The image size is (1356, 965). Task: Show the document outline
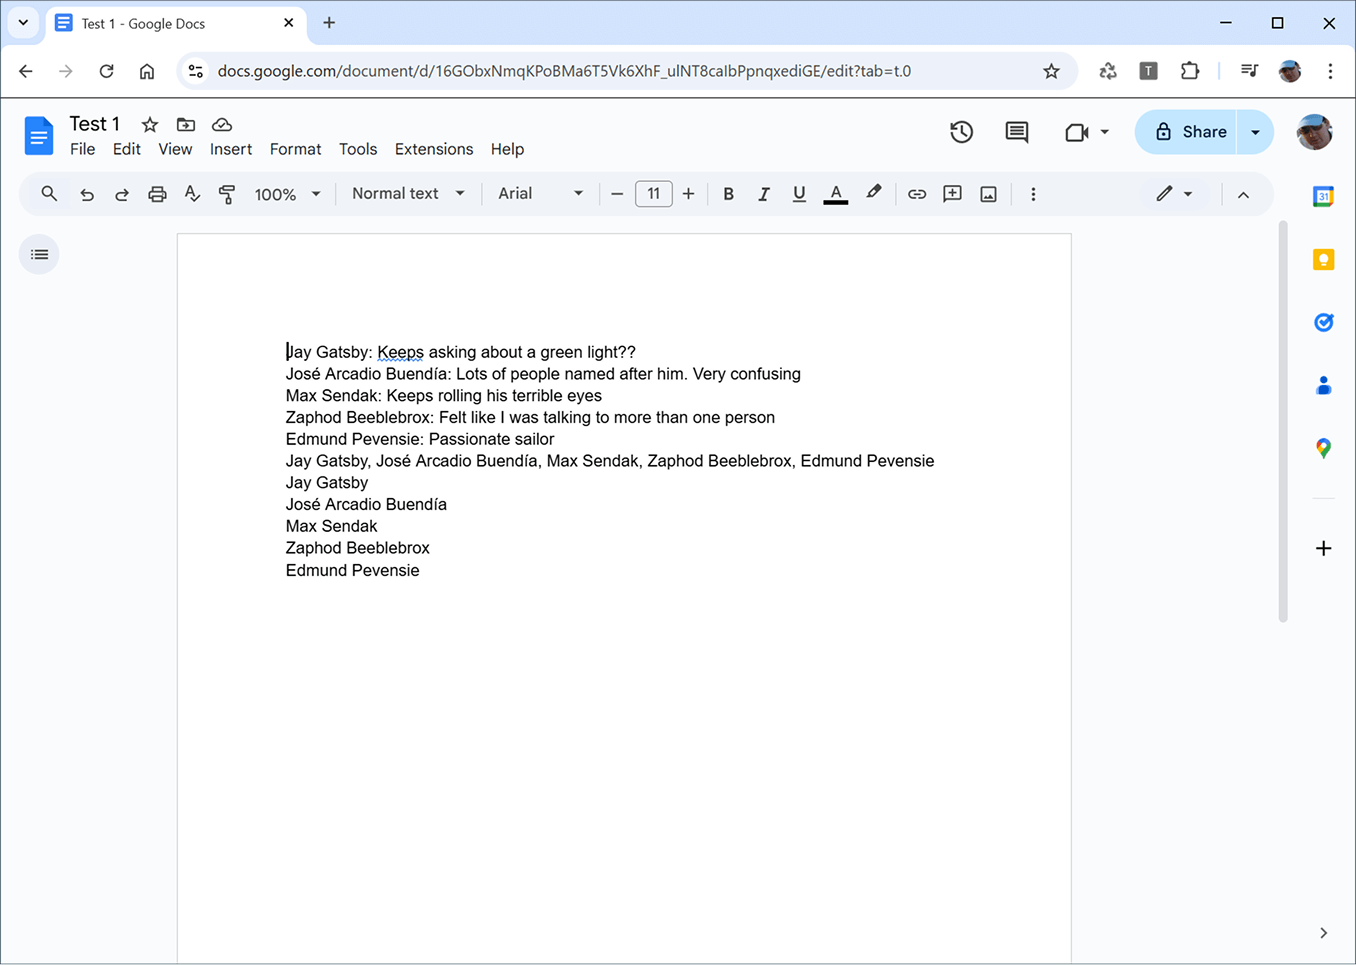point(39,255)
